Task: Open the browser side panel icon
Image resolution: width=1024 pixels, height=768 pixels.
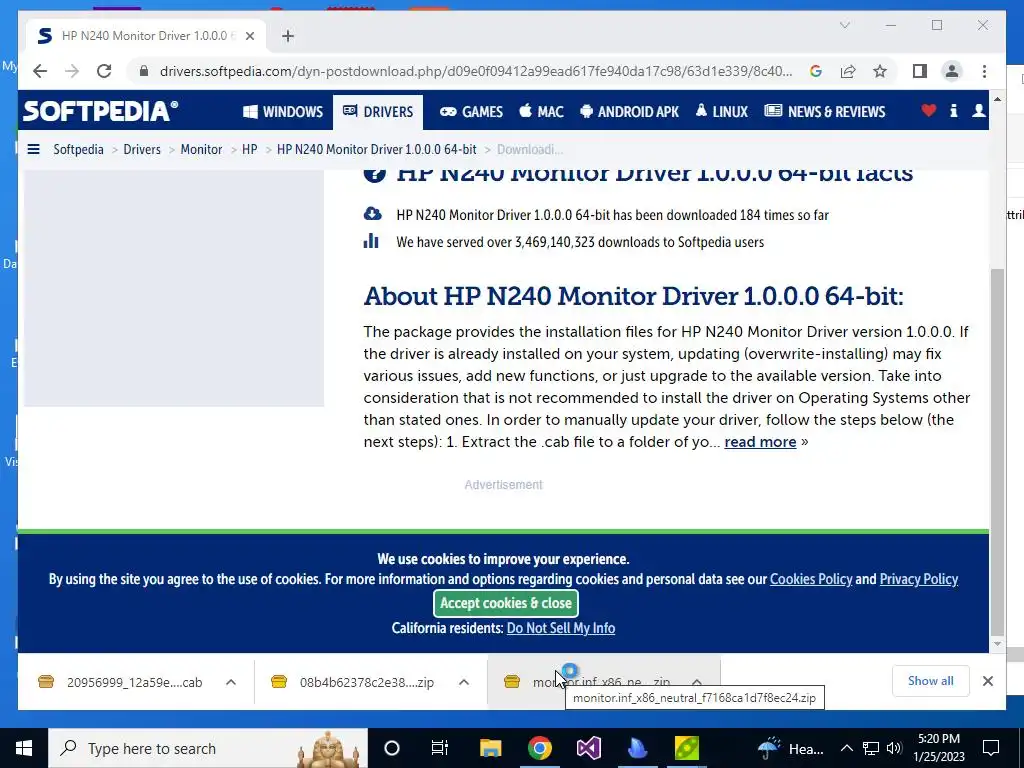Action: click(x=920, y=71)
